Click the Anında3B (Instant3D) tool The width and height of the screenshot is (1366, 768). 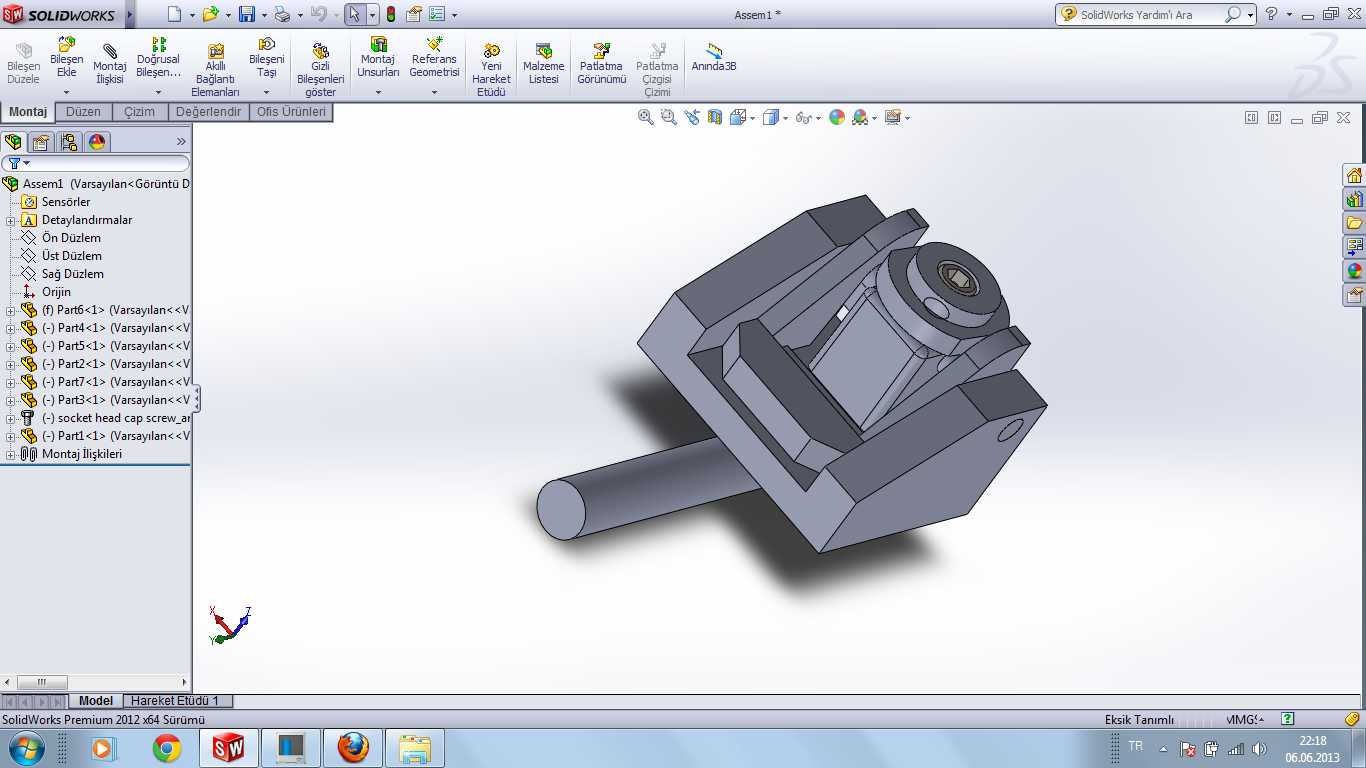[x=714, y=50]
